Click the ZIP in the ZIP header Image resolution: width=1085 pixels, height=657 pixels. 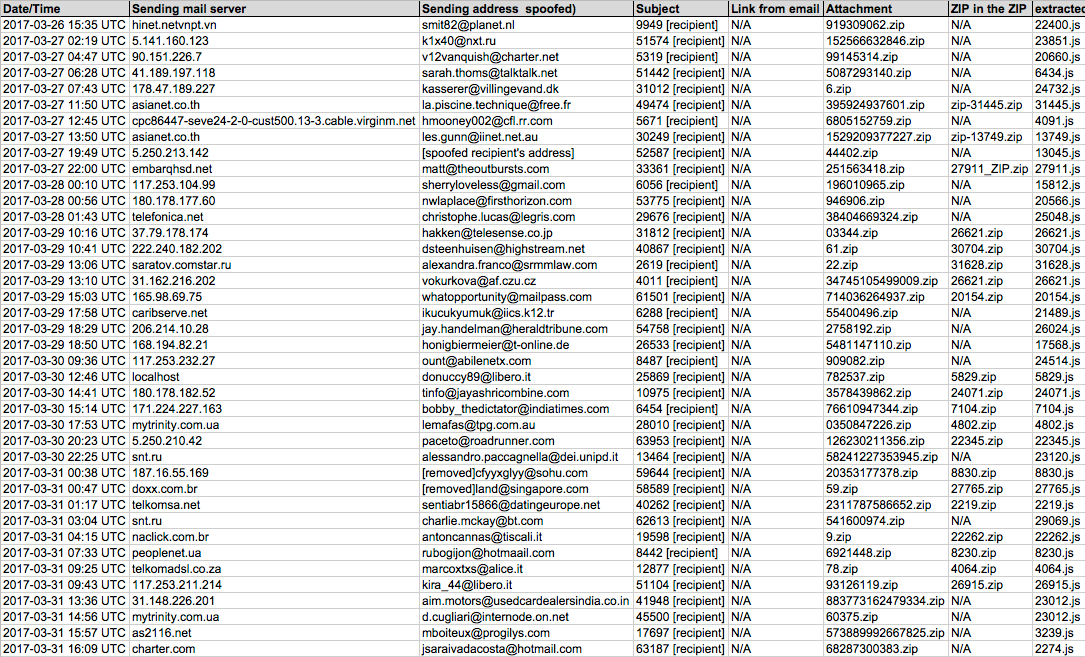tap(990, 9)
